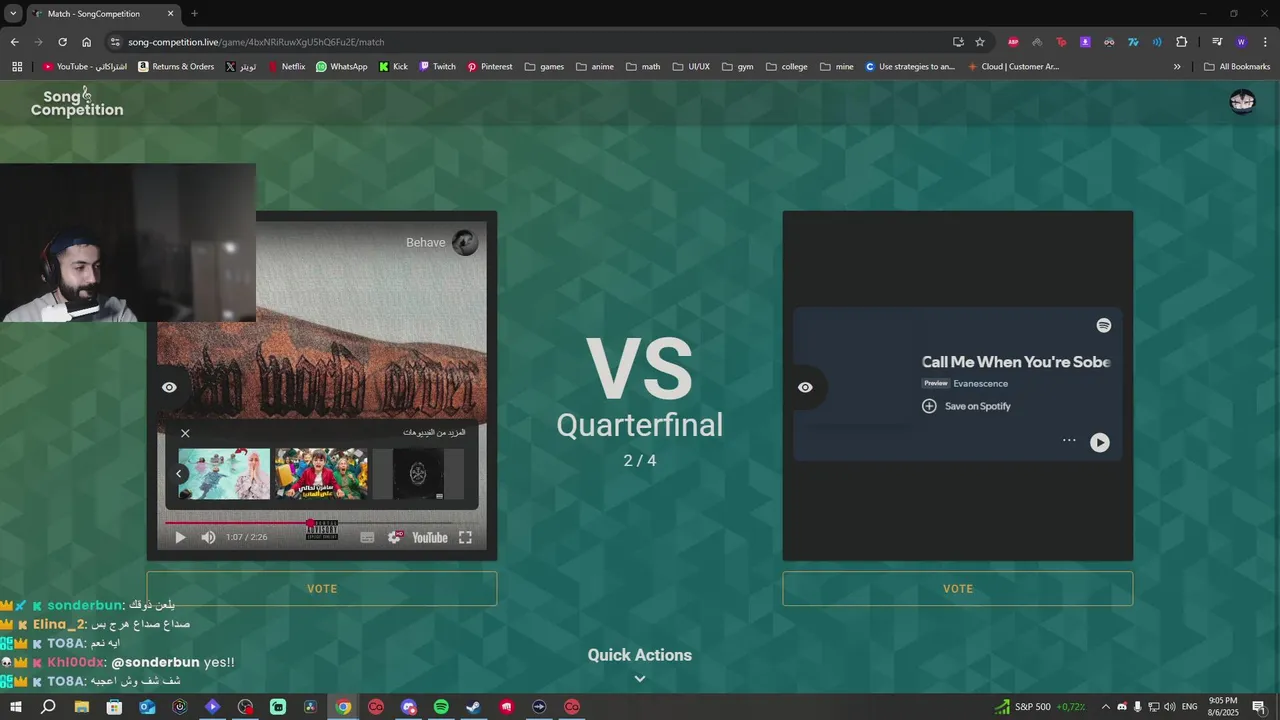The image size is (1280, 720).
Task: Close the more videos overlay
Action: pos(185,433)
